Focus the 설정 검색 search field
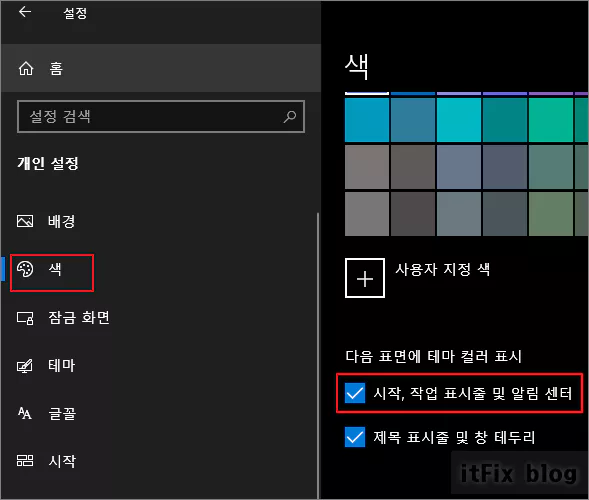 tap(161, 116)
